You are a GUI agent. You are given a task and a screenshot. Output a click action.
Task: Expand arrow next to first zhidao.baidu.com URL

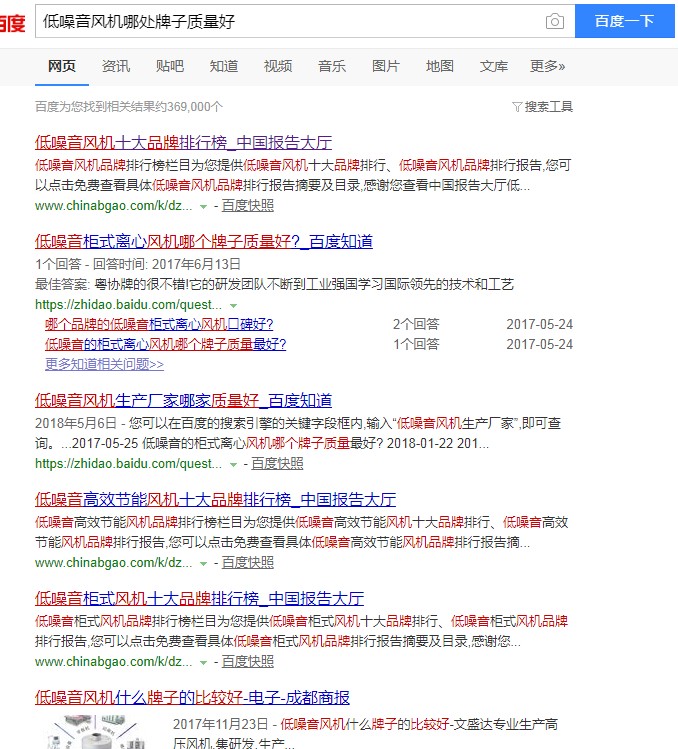click(x=233, y=305)
